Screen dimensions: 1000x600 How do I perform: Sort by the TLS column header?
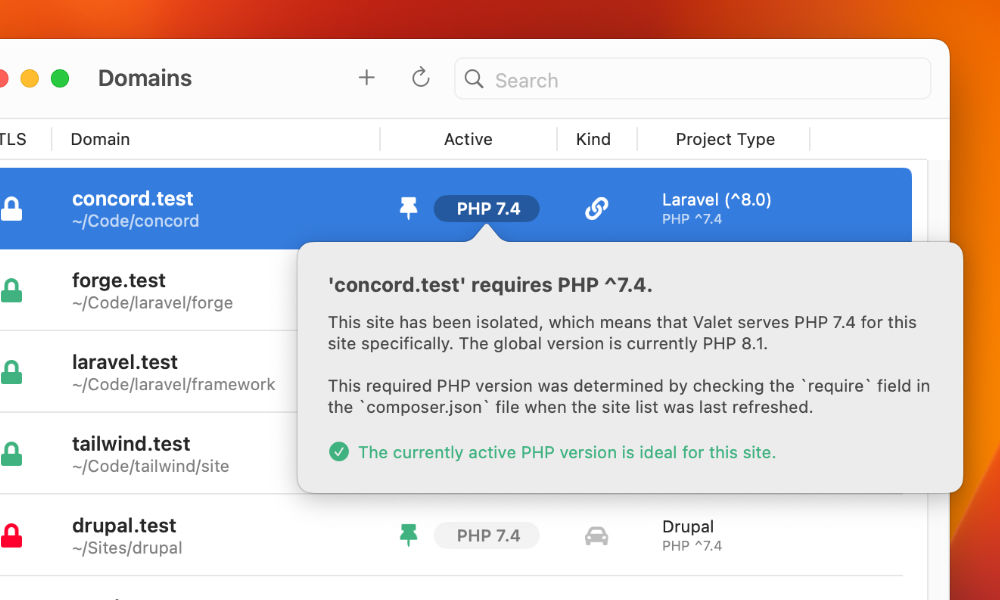click(13, 139)
